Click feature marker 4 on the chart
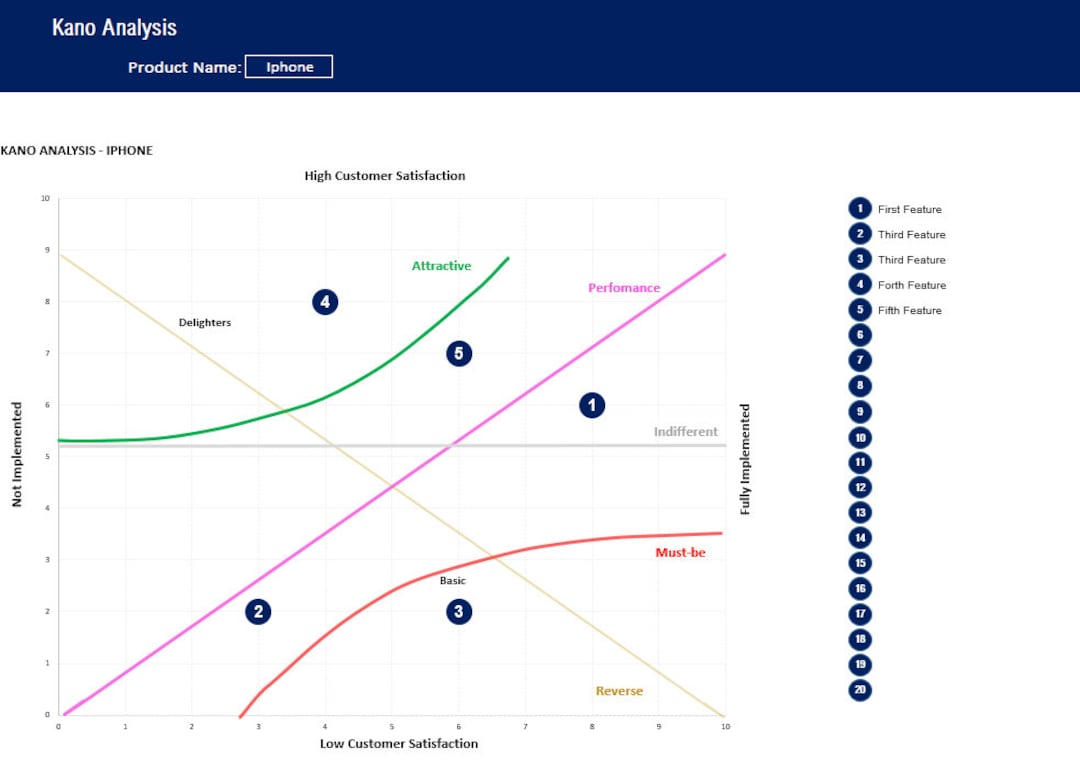 [x=325, y=302]
